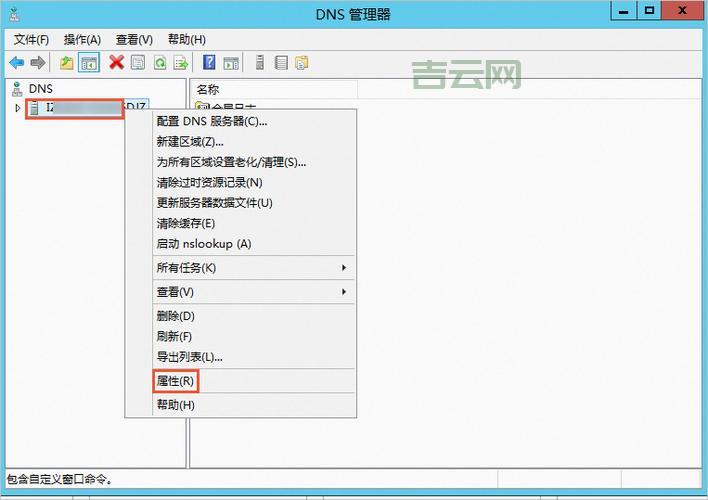Open Help with the blue question icon
Screen dimensions: 708x500
click(x=209, y=62)
